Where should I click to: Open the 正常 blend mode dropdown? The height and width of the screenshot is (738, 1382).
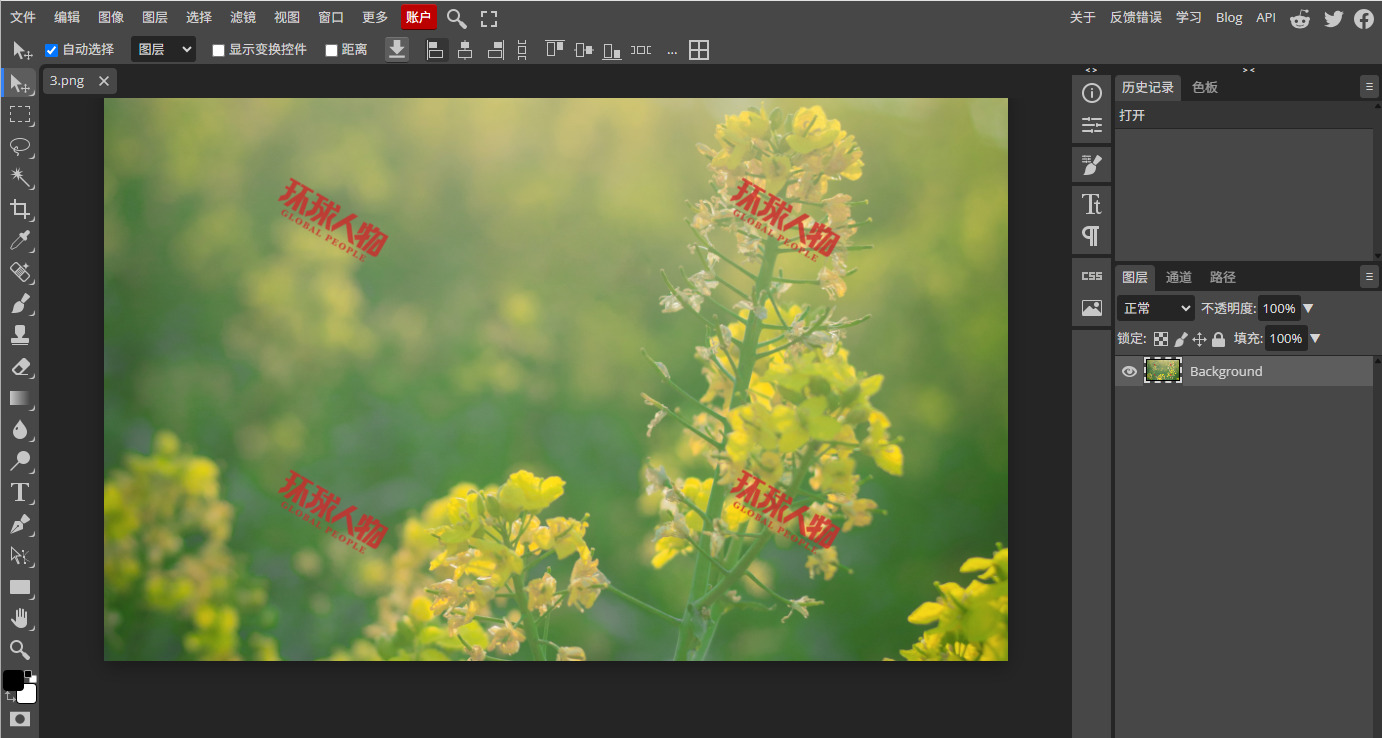1156,308
